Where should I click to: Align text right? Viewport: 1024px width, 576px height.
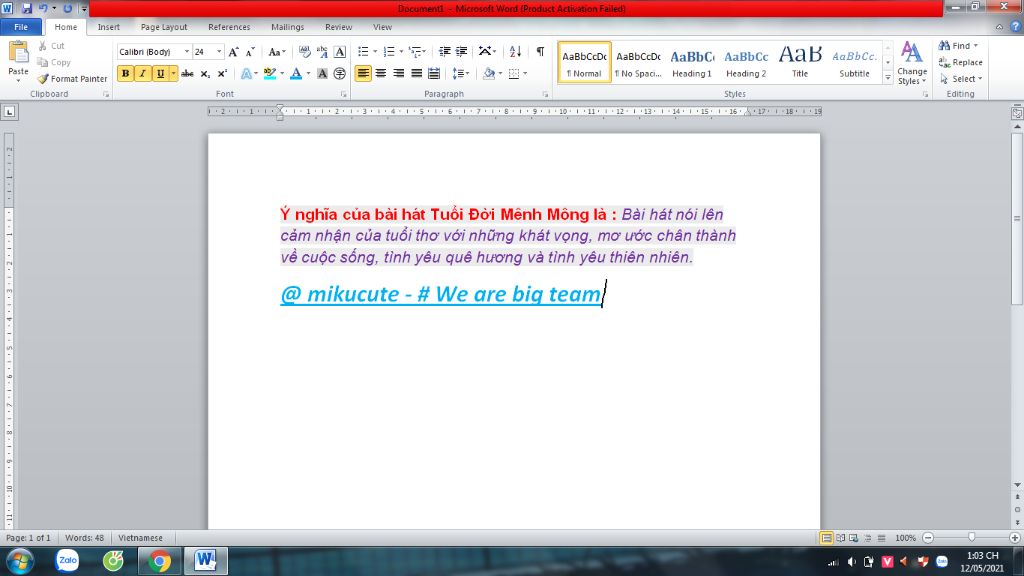click(398, 73)
